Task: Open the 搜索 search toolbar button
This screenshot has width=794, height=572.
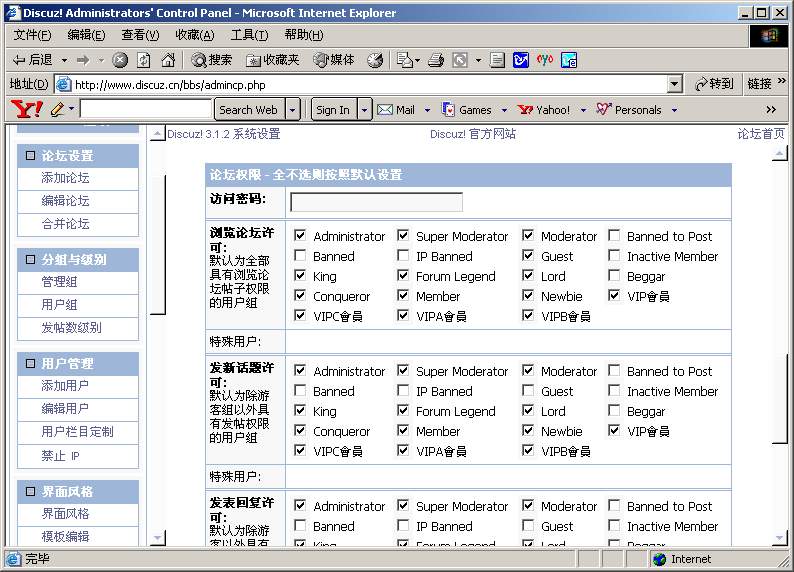Action: (212, 60)
